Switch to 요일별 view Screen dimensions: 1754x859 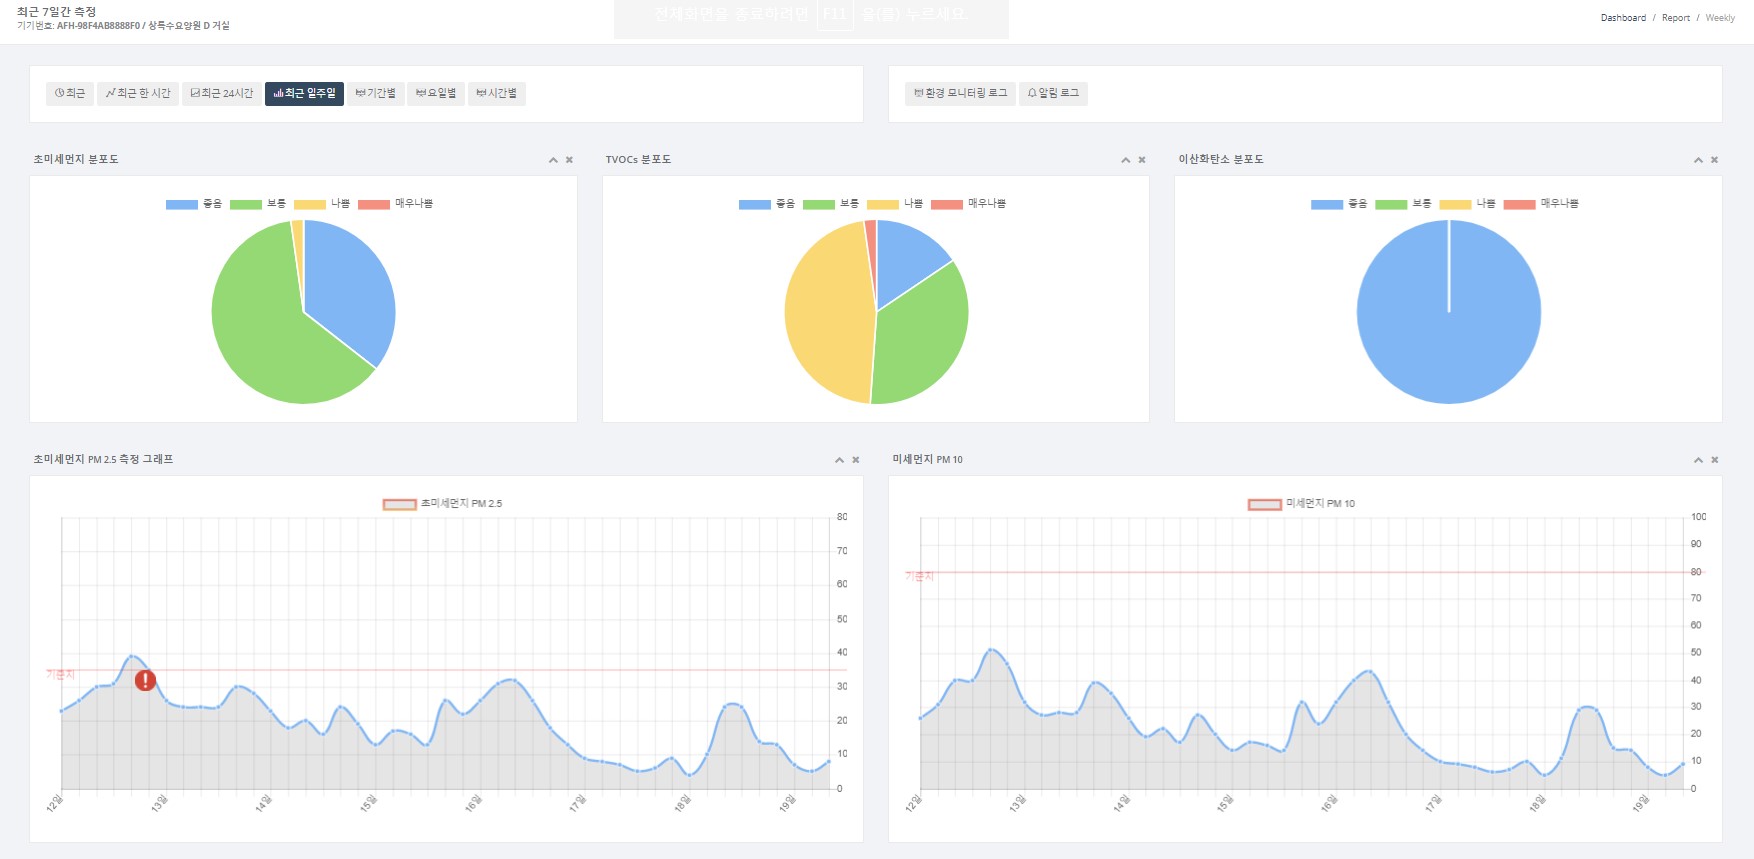click(436, 93)
